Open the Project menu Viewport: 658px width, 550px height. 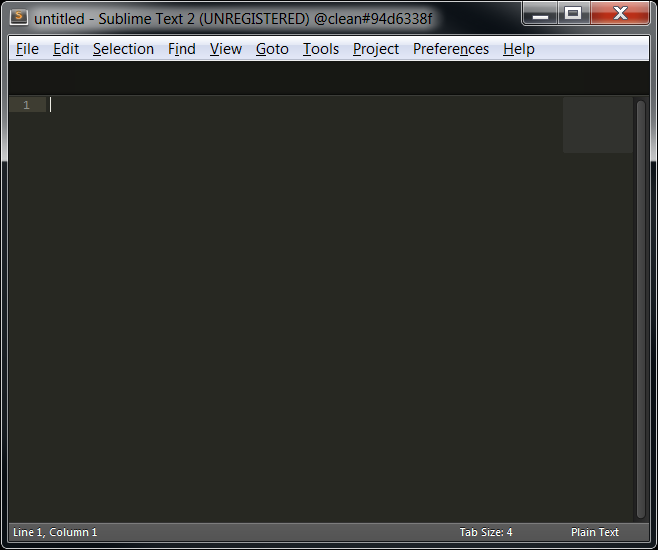click(376, 49)
